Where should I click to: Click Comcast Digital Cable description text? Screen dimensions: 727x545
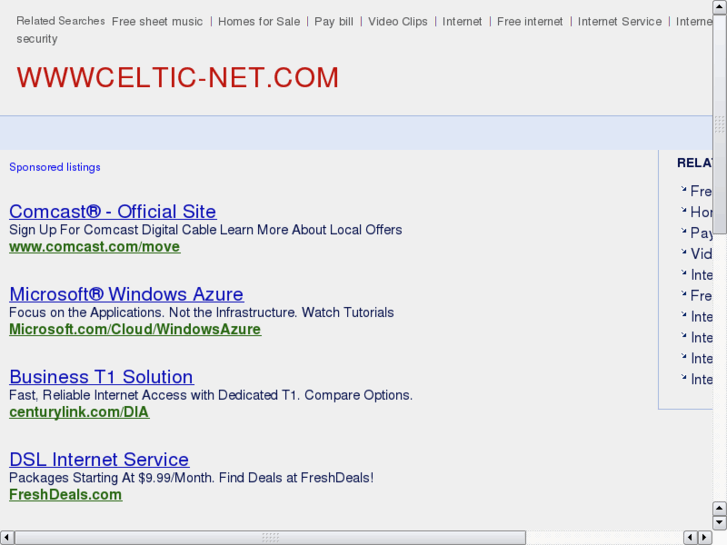click(x=205, y=230)
